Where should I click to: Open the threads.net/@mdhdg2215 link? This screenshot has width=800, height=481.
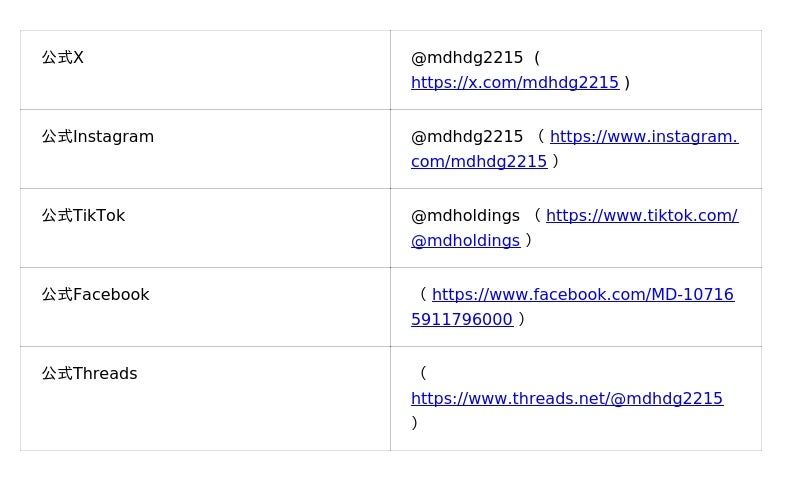(566, 399)
